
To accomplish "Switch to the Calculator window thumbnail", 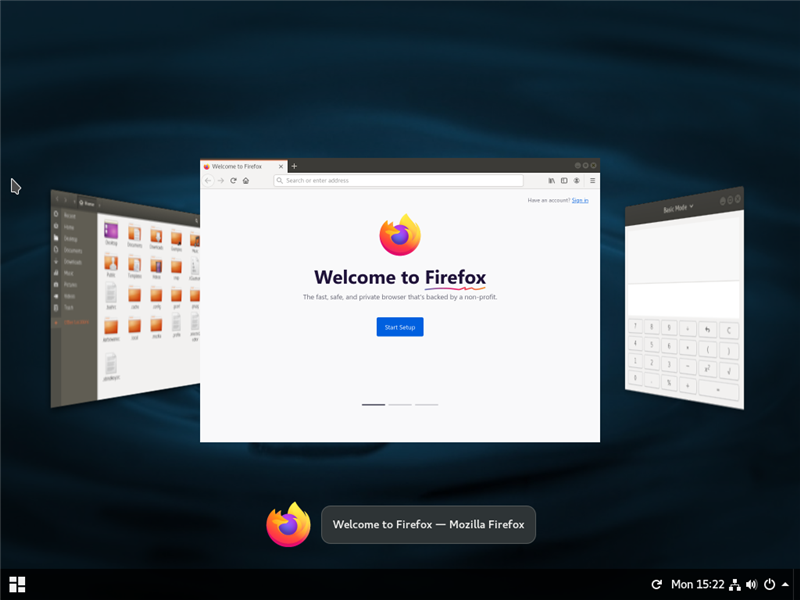I will (x=684, y=298).
